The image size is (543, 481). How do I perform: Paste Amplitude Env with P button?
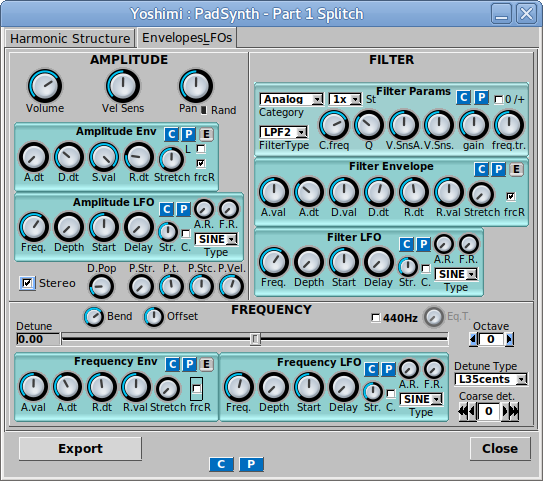click(x=189, y=134)
